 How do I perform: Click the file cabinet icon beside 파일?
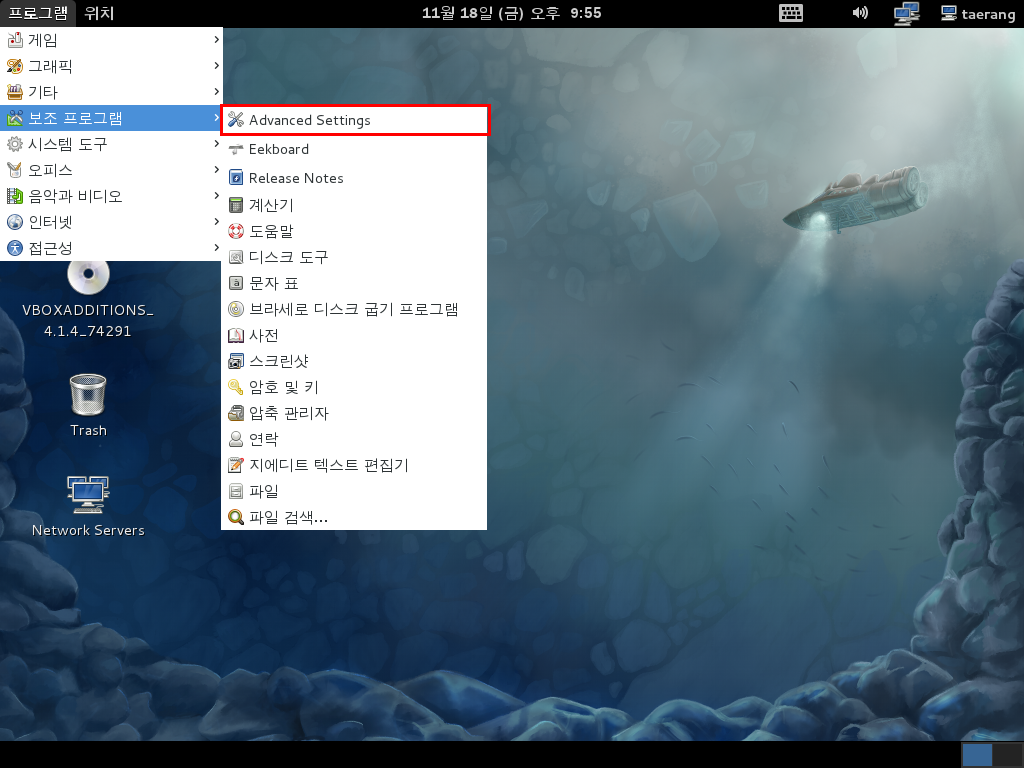pos(236,491)
